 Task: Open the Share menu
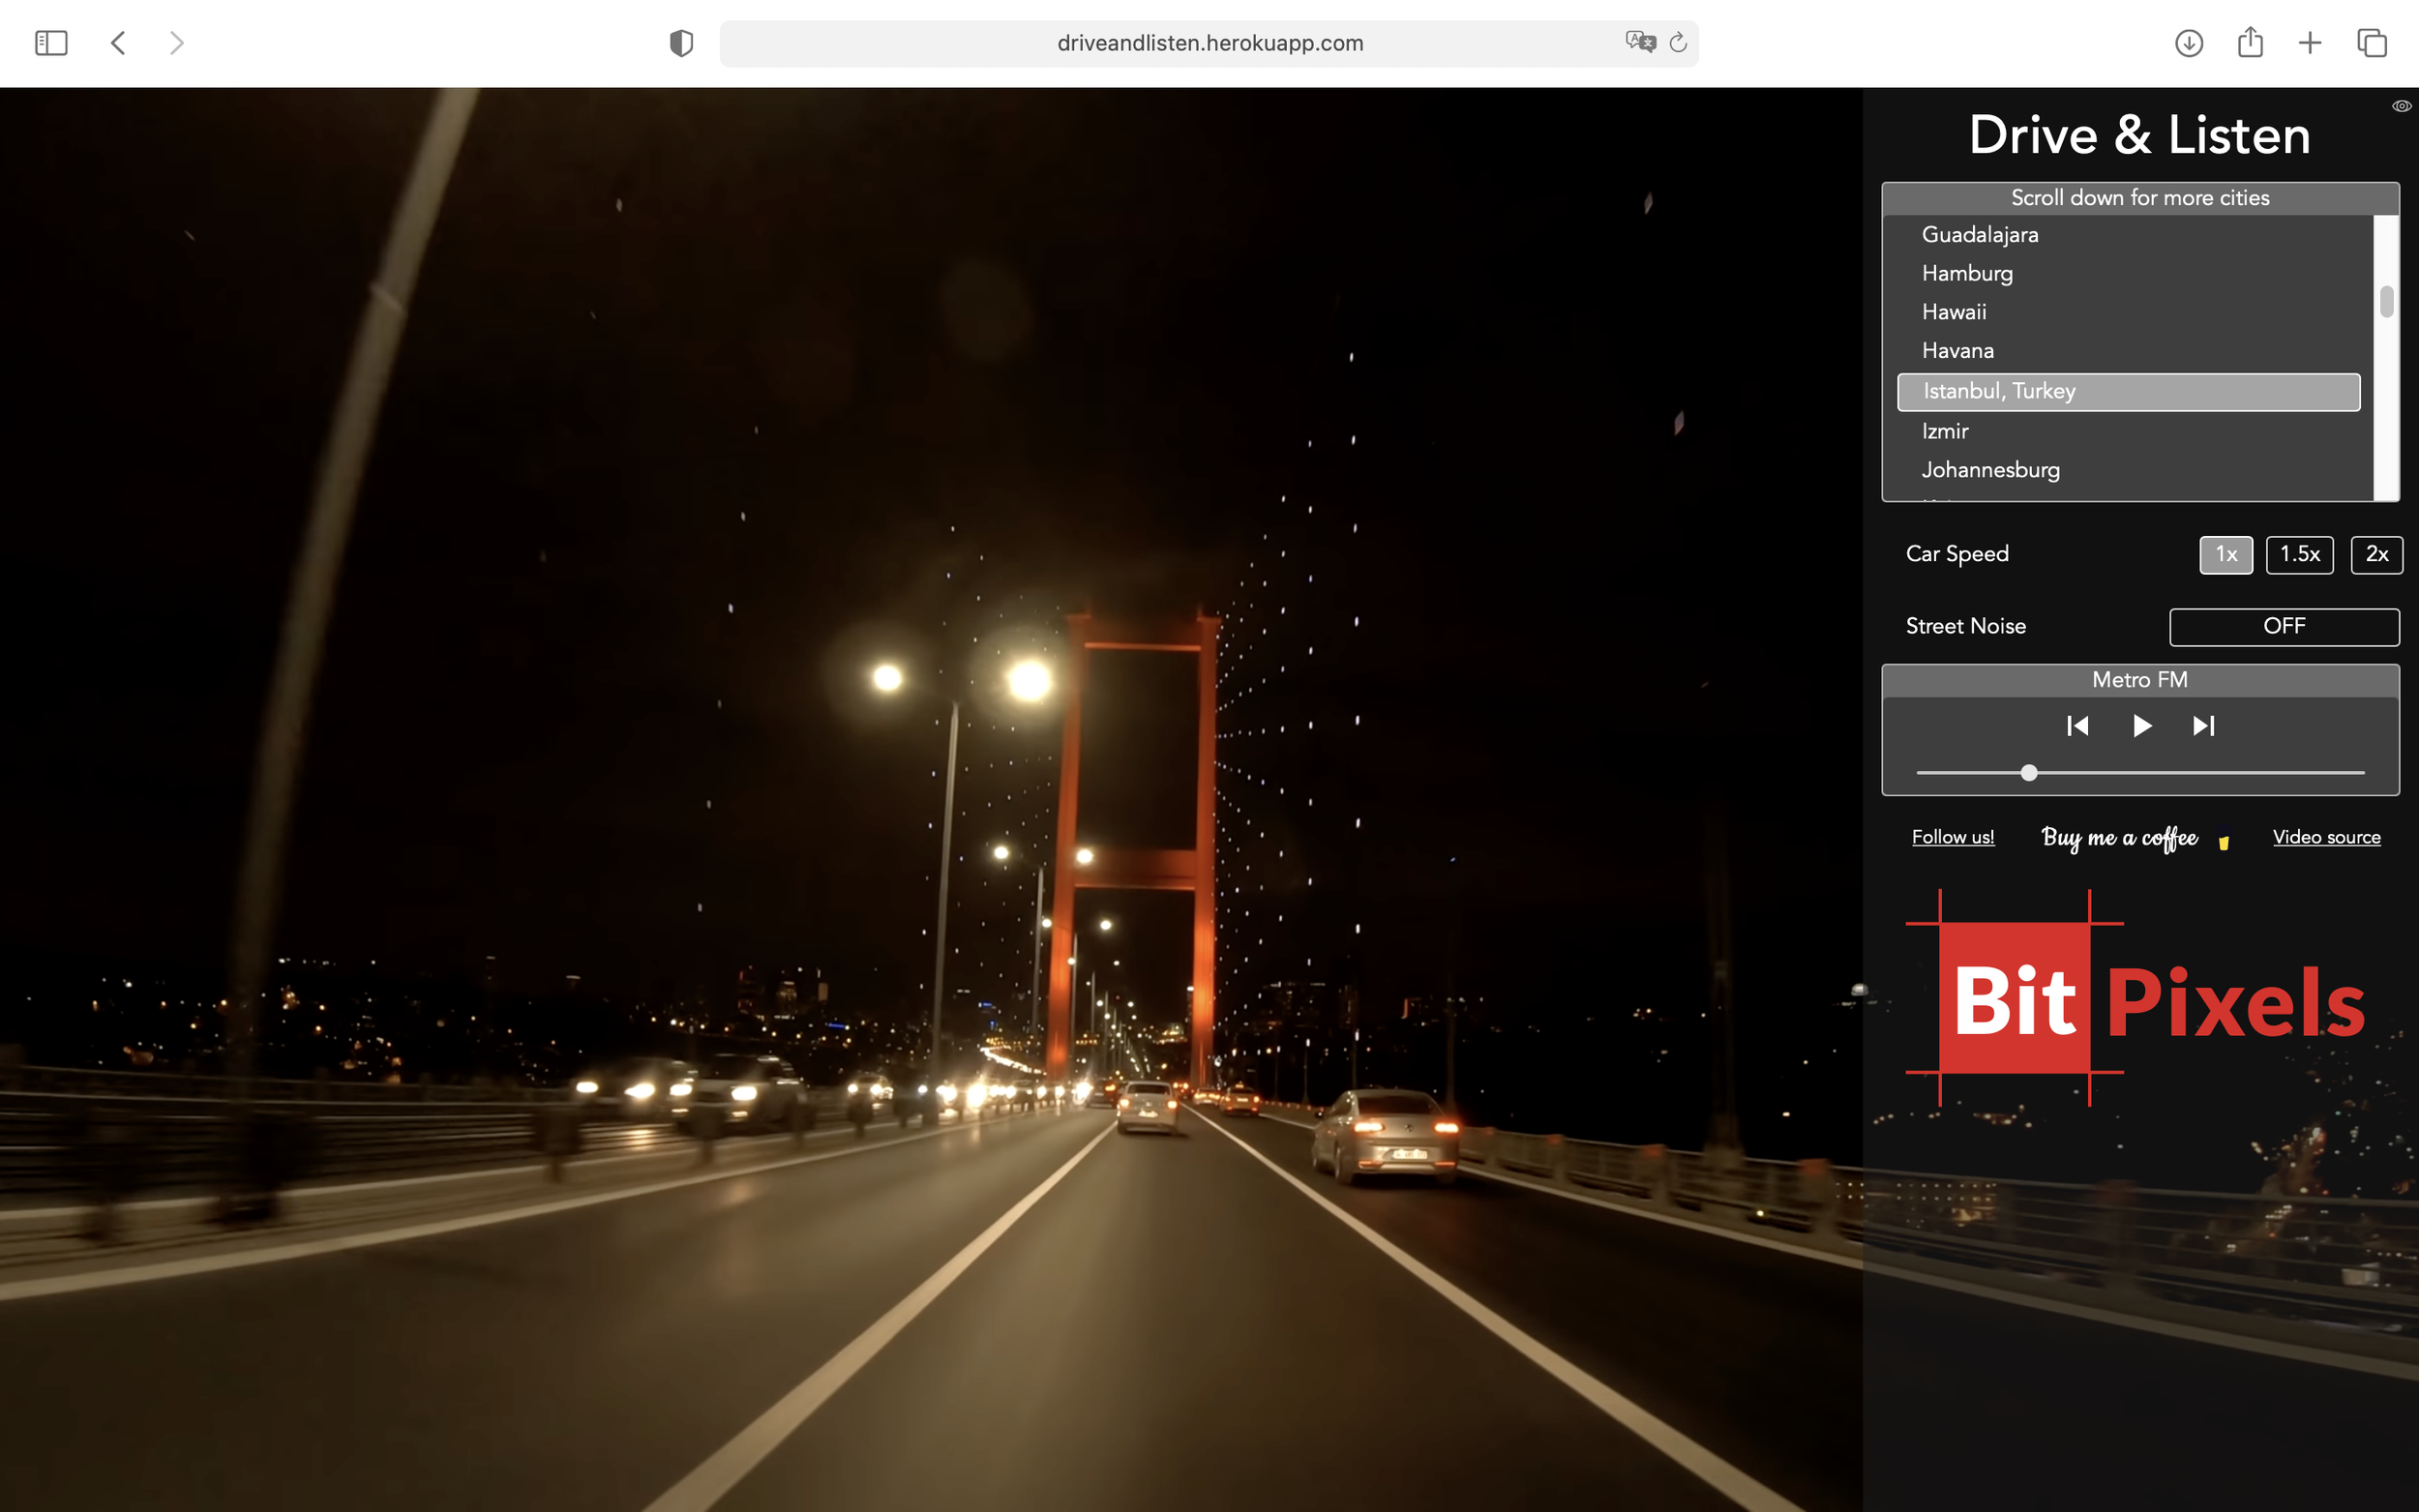[x=2250, y=42]
